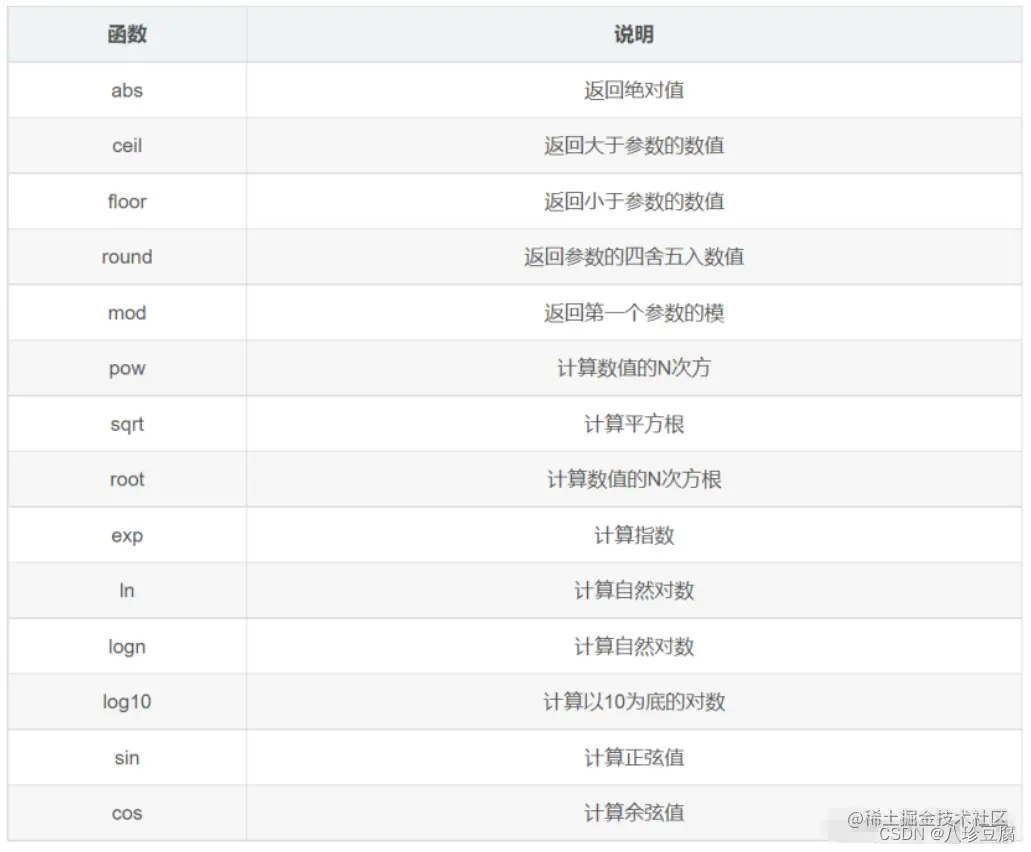This screenshot has width=1031, height=852.
Task: Click the description '返回大于参数的数值'
Action: [x=634, y=145]
